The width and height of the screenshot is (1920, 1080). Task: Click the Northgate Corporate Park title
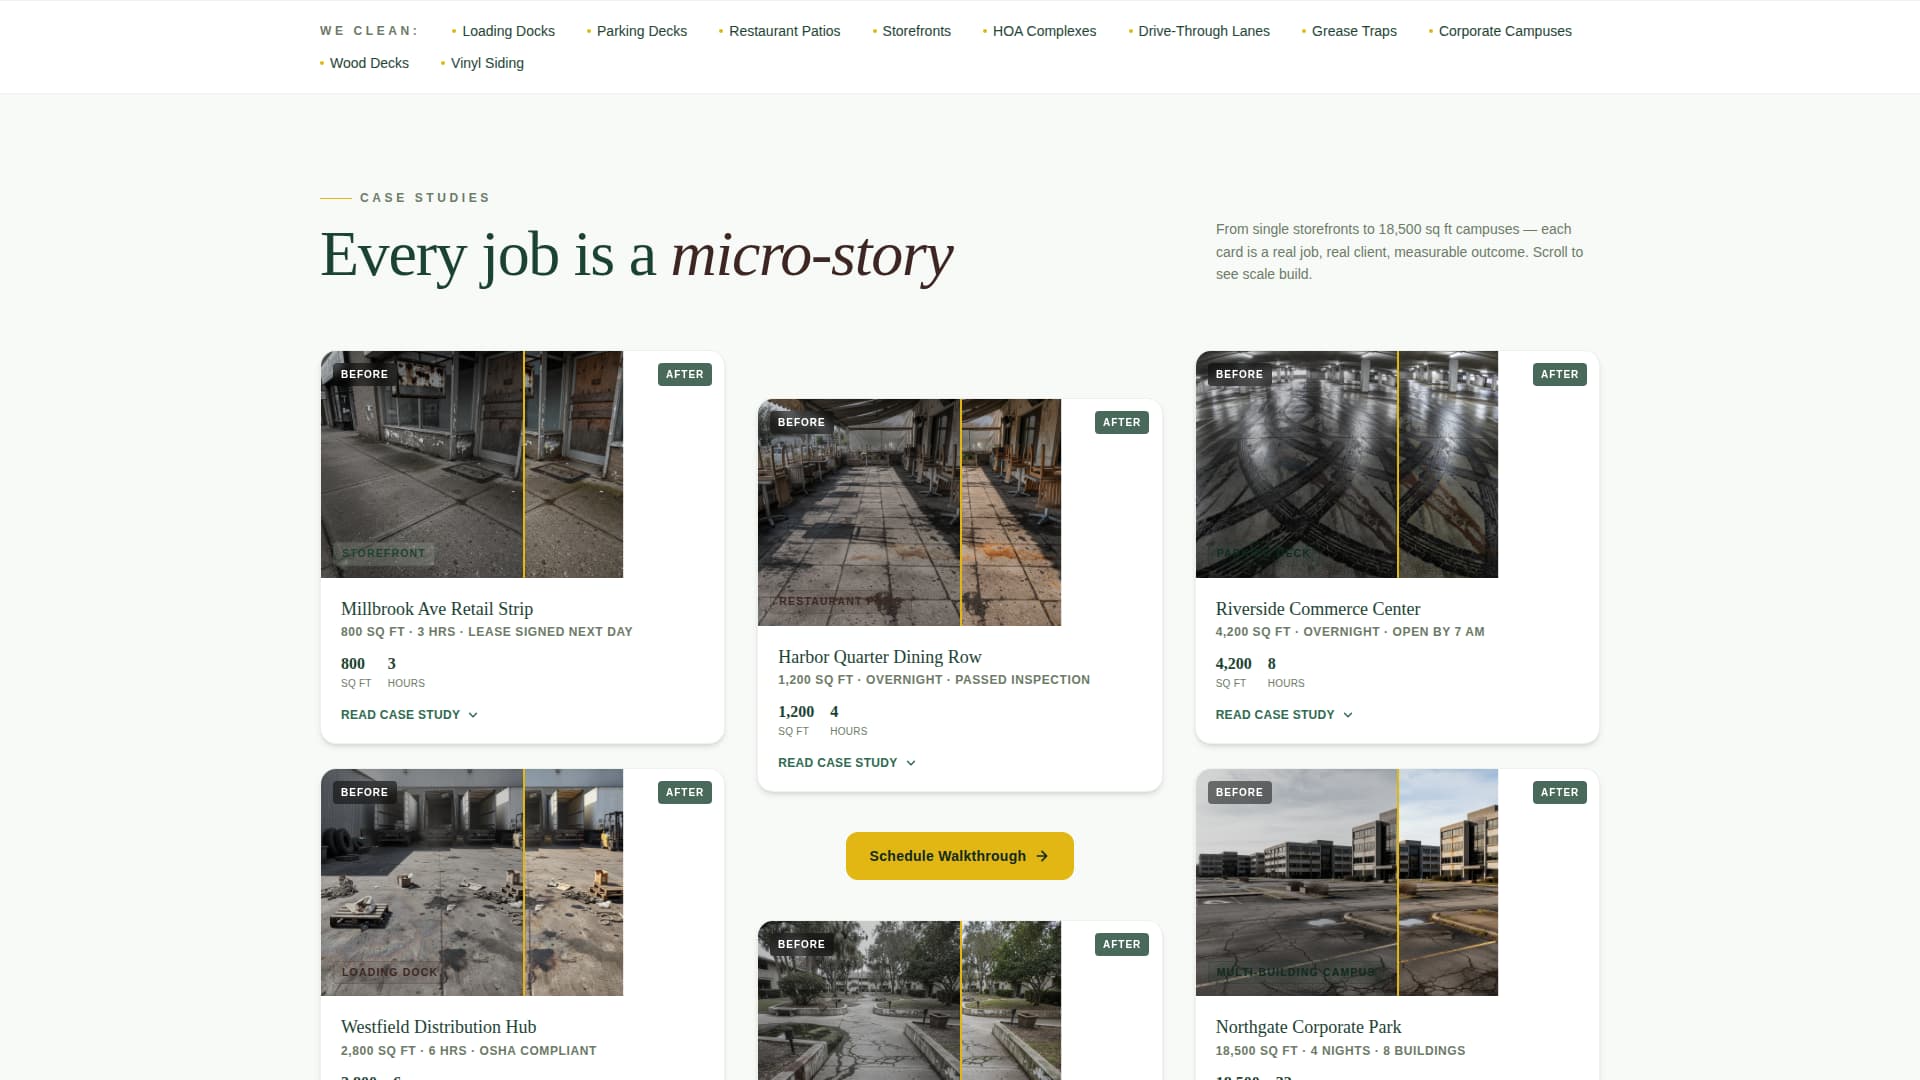point(1308,1027)
